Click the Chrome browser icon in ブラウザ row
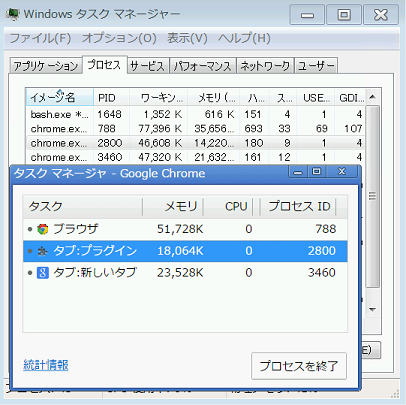This screenshot has width=406, height=405. click(43, 229)
